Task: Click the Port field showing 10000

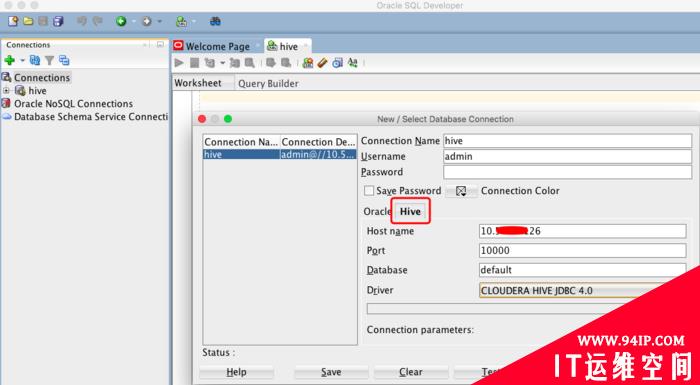Action: tap(583, 251)
